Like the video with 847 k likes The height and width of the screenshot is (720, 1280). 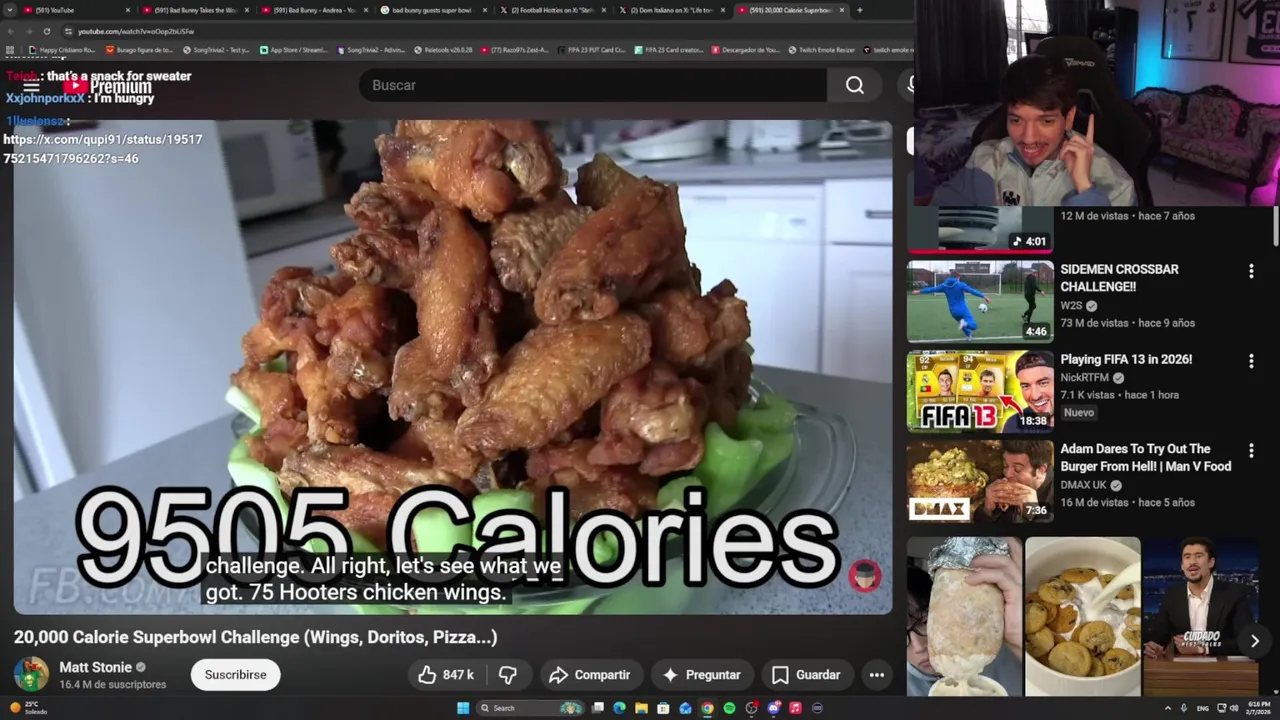pos(446,675)
